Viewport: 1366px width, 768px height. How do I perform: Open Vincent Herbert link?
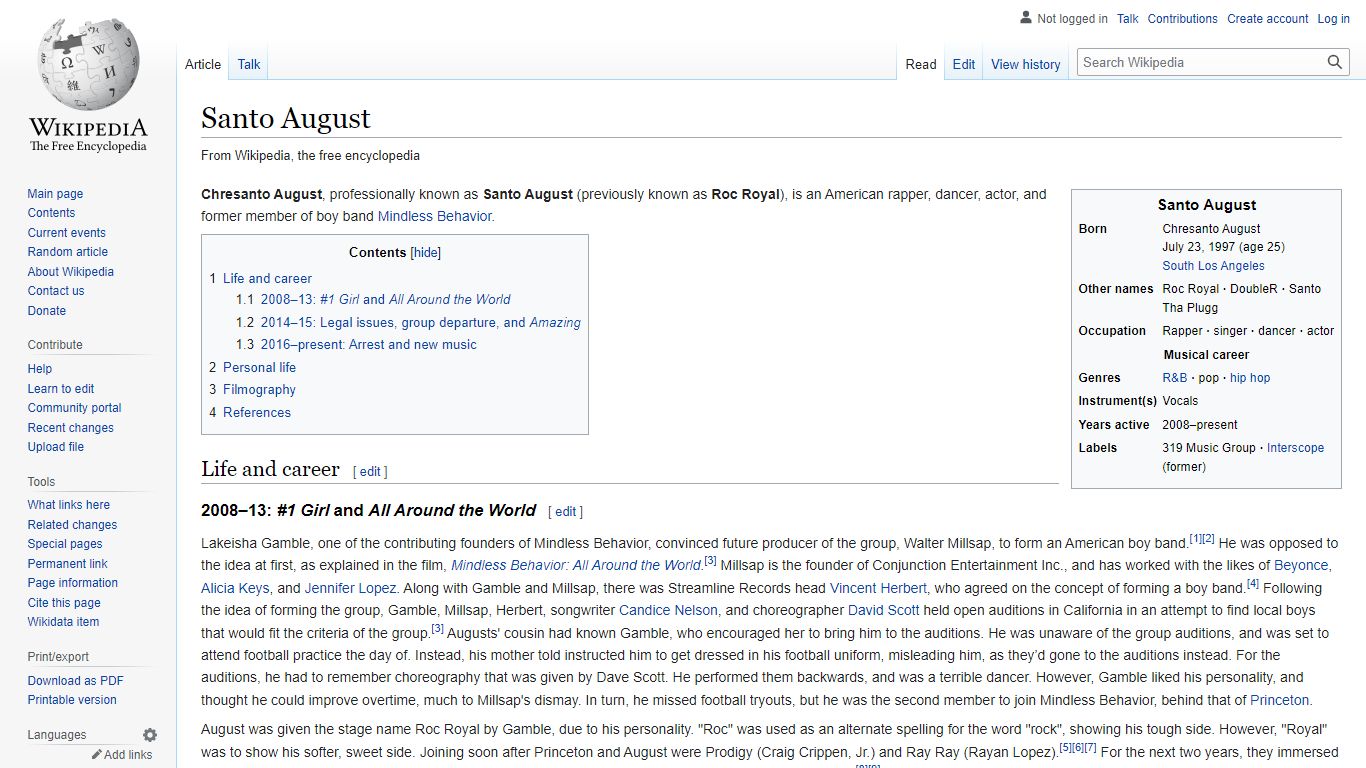pos(878,588)
